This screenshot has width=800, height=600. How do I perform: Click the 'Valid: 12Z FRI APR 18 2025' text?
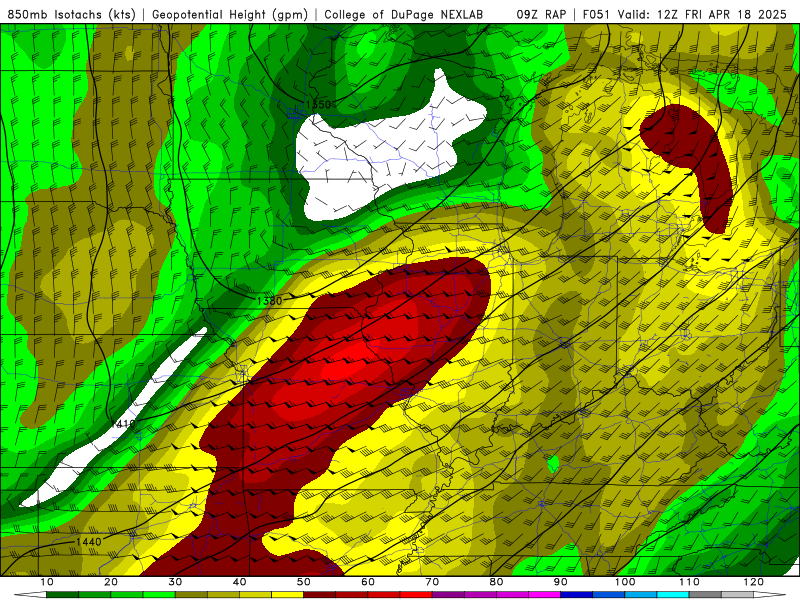(703, 15)
